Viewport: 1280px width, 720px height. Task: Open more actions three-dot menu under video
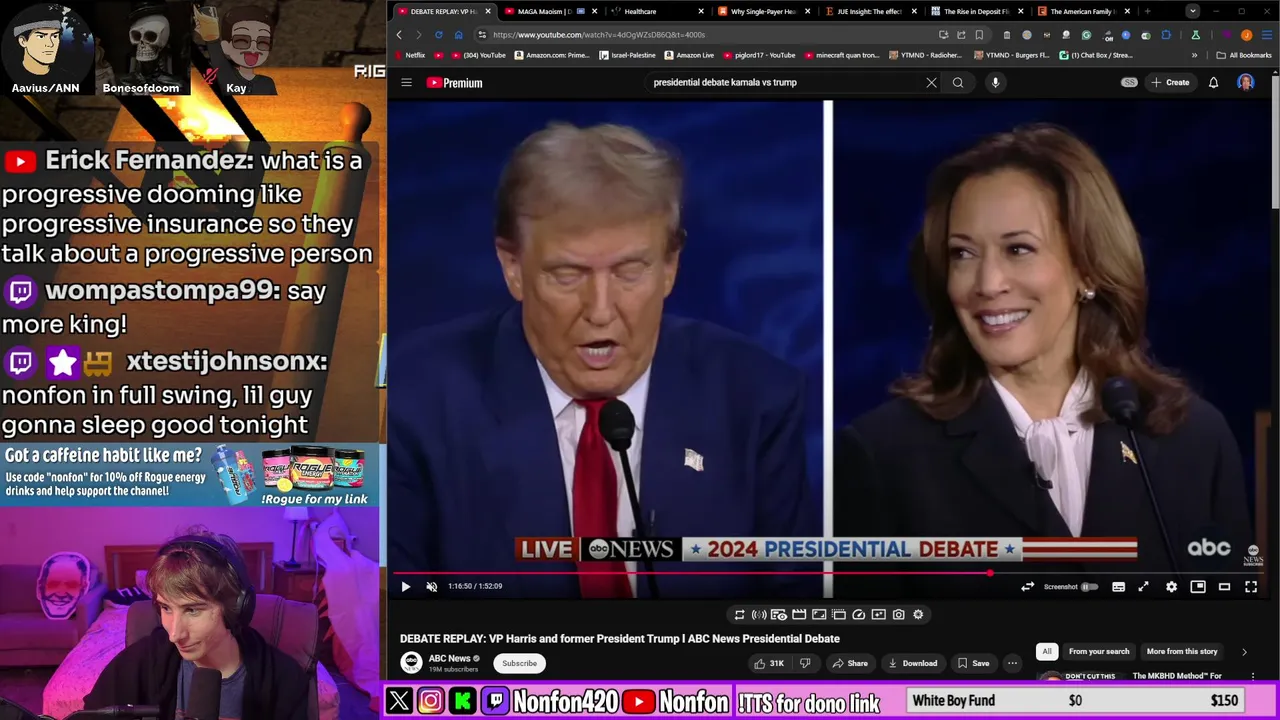[x=1012, y=663]
